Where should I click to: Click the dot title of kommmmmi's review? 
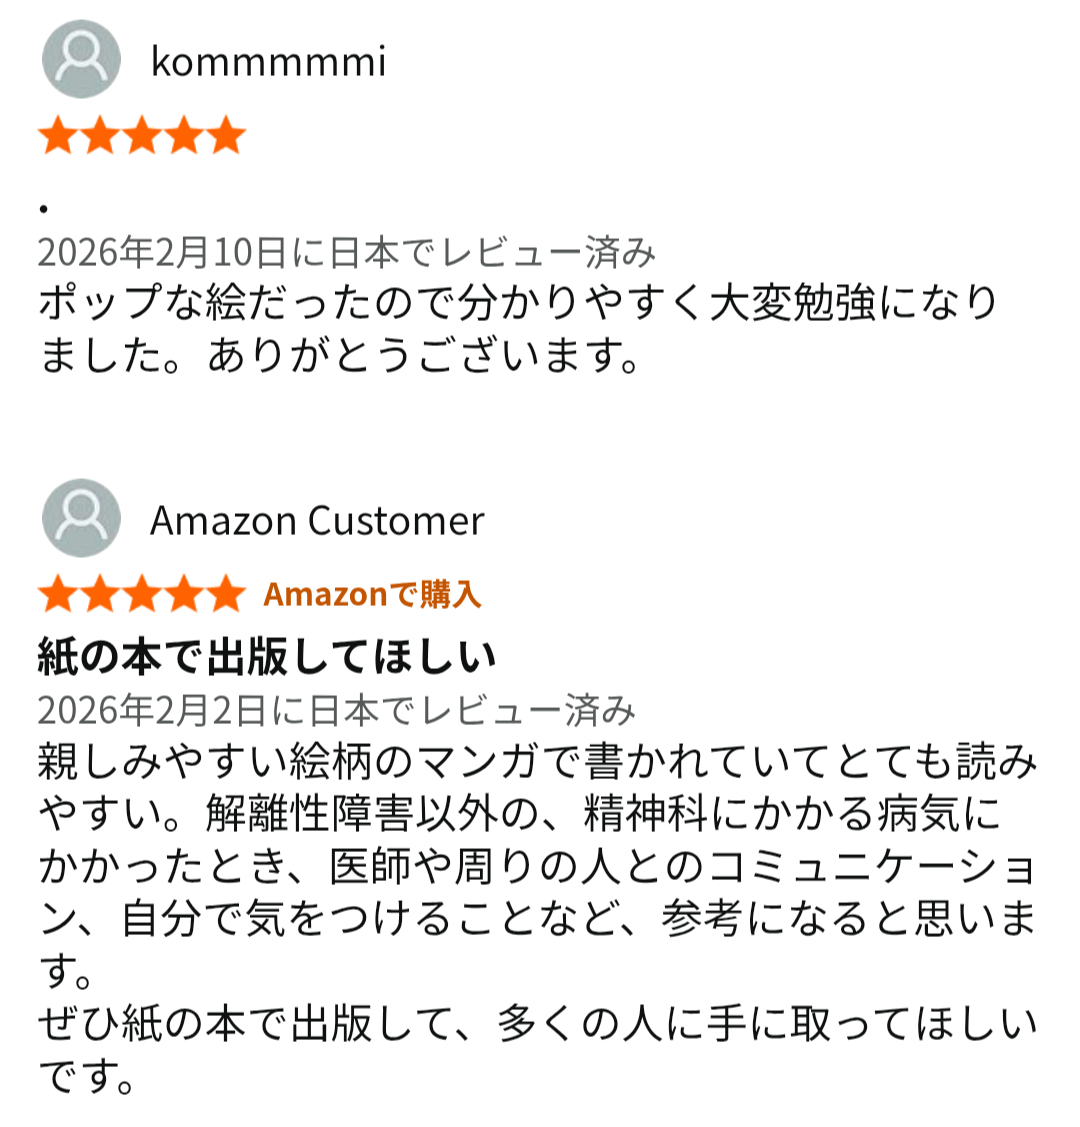coord(44,209)
